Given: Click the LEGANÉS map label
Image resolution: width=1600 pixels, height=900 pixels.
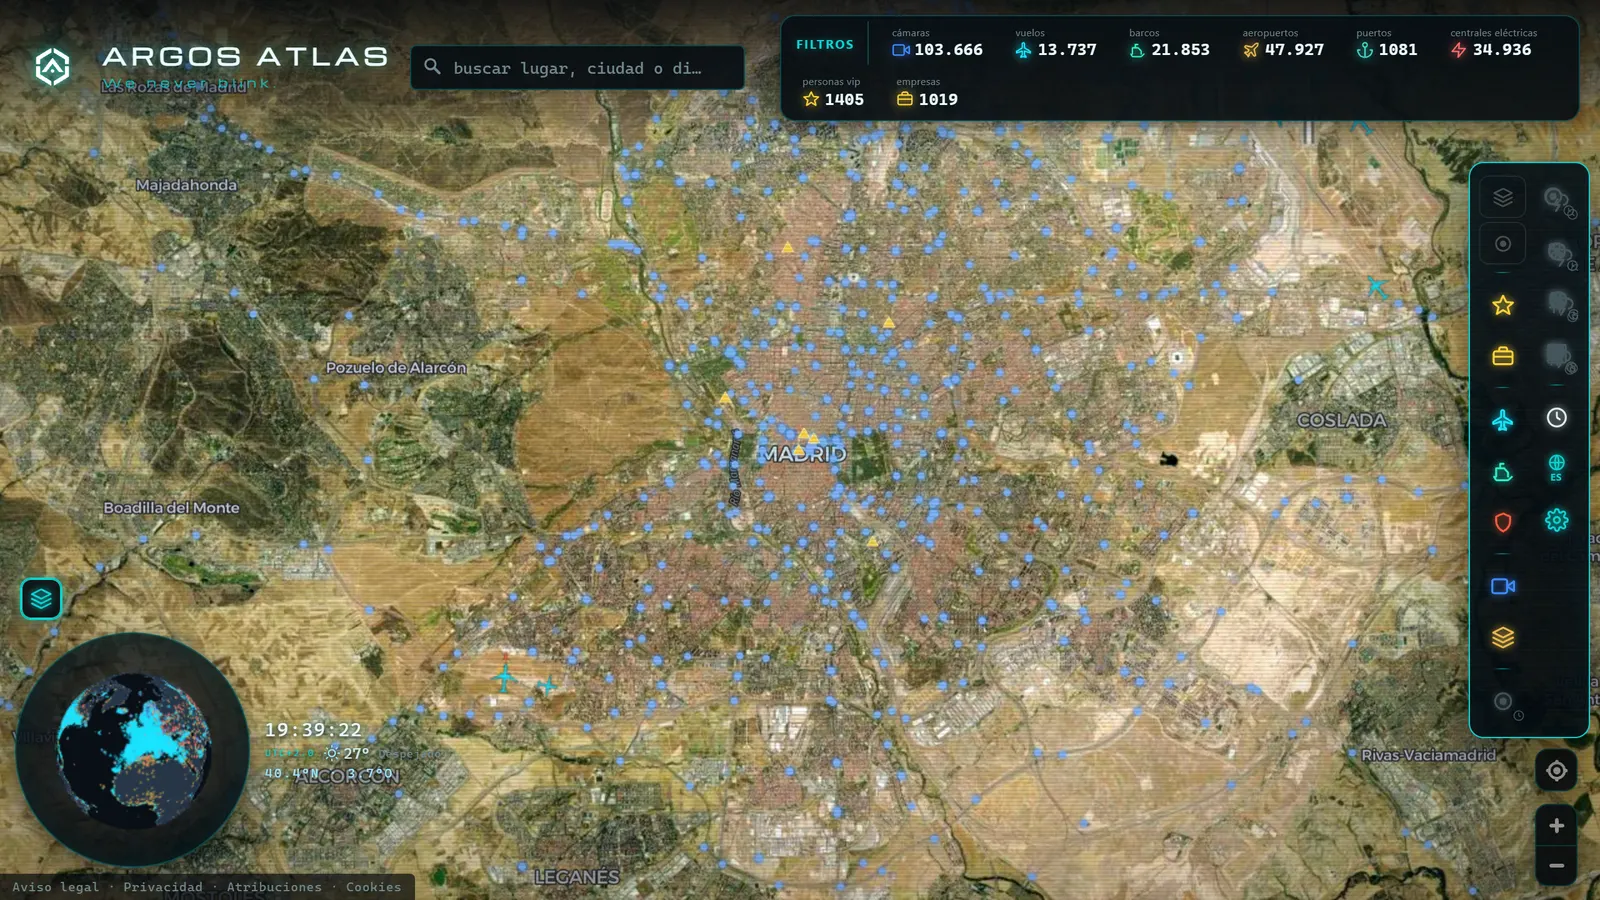Looking at the screenshot, I should (x=577, y=877).
